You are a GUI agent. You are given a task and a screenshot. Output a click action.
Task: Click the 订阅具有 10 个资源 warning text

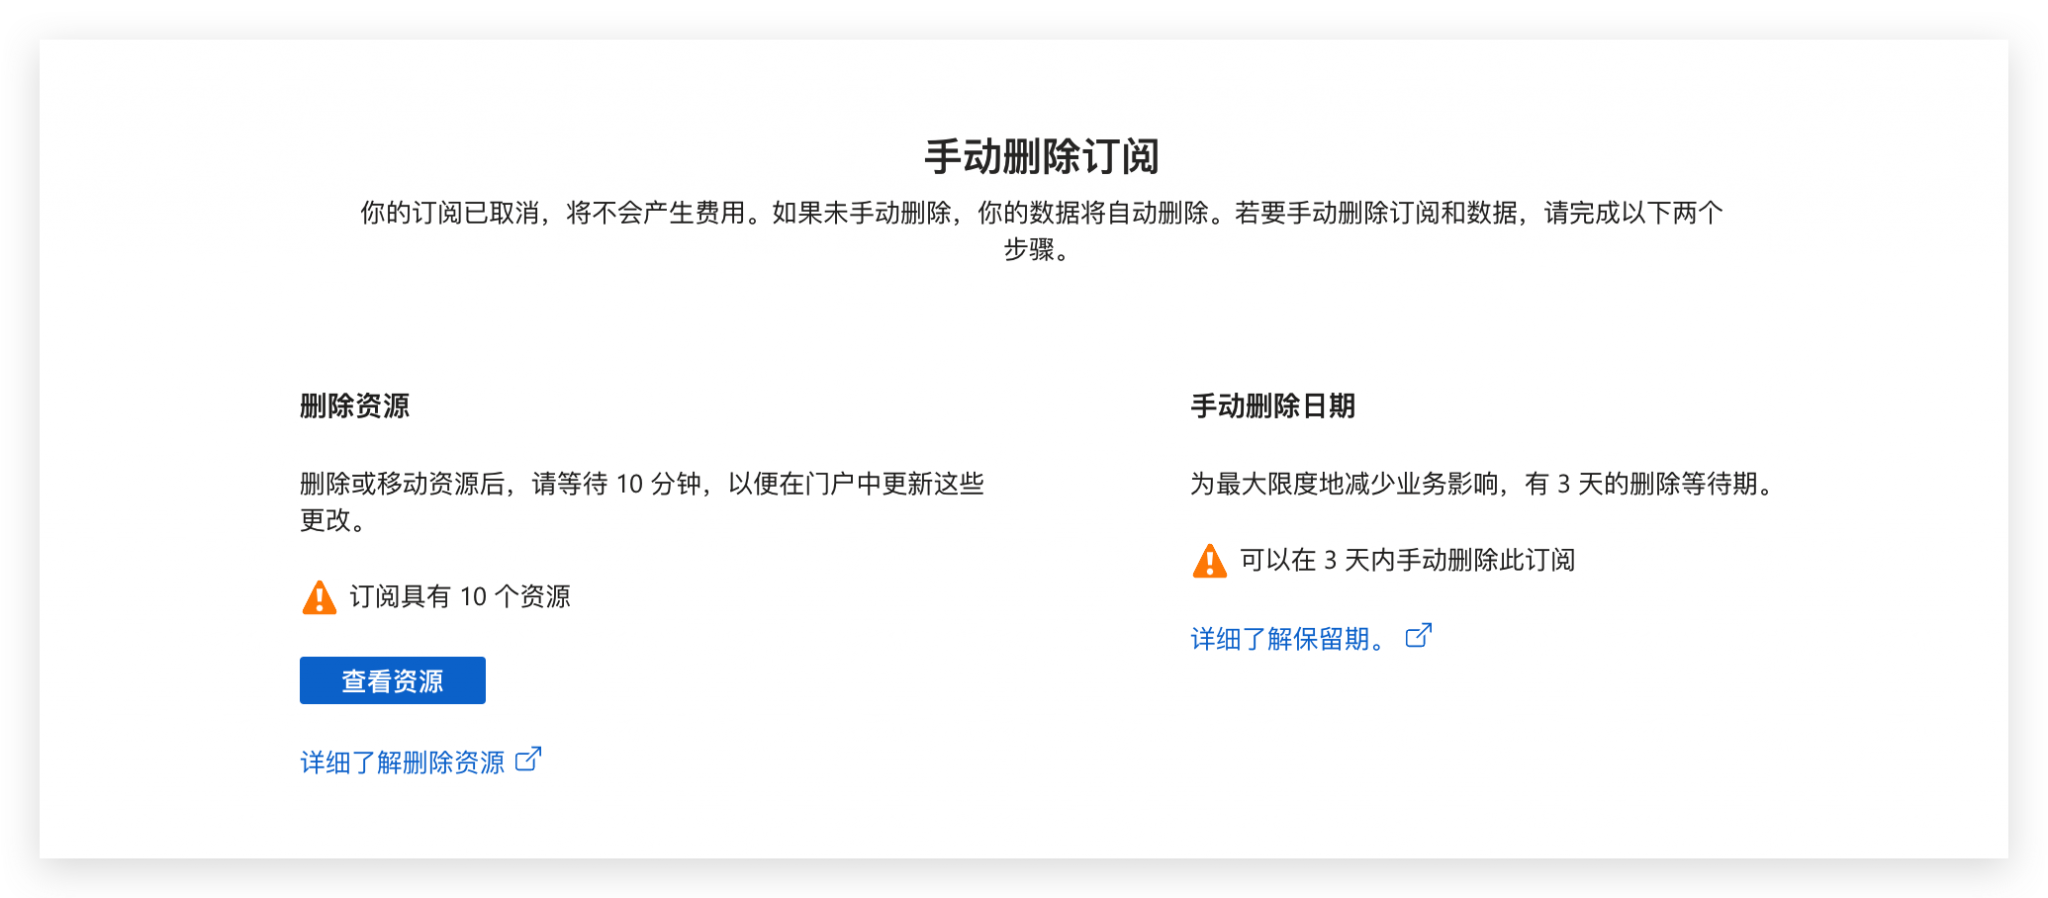click(x=459, y=597)
